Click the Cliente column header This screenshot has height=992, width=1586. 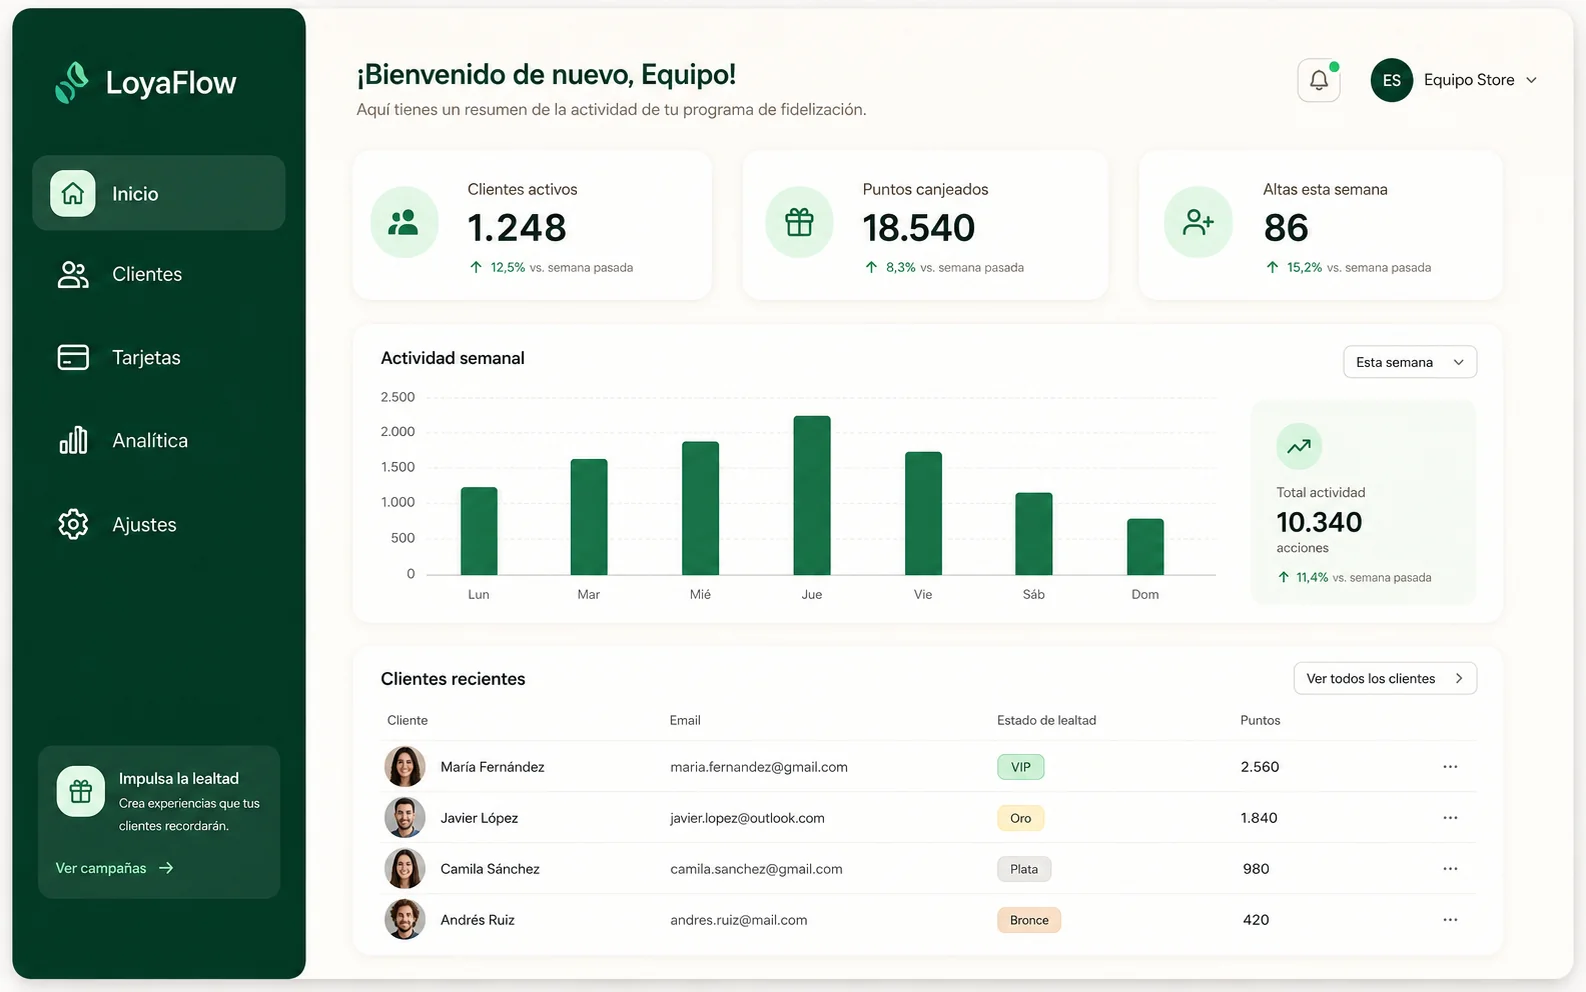pos(407,720)
